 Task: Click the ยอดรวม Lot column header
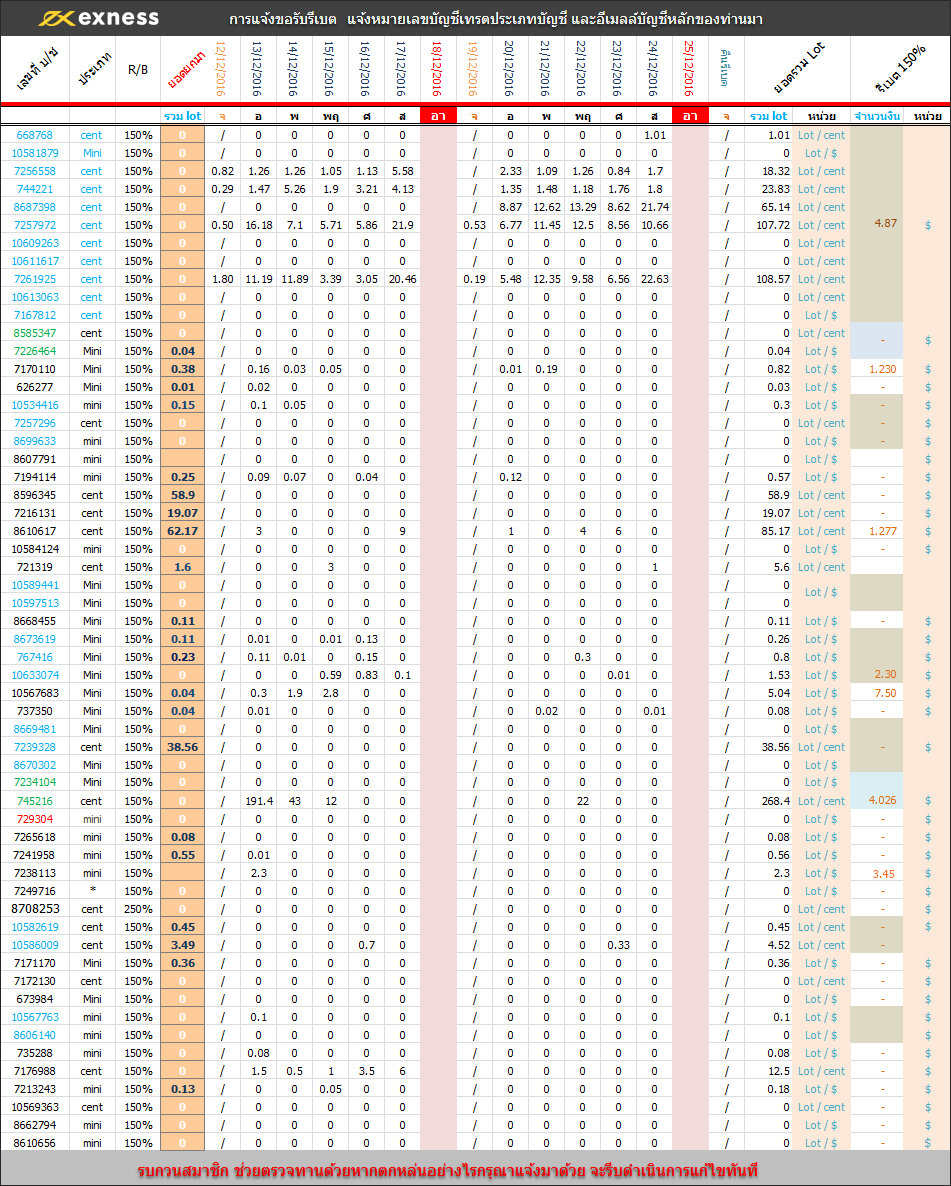(799, 69)
